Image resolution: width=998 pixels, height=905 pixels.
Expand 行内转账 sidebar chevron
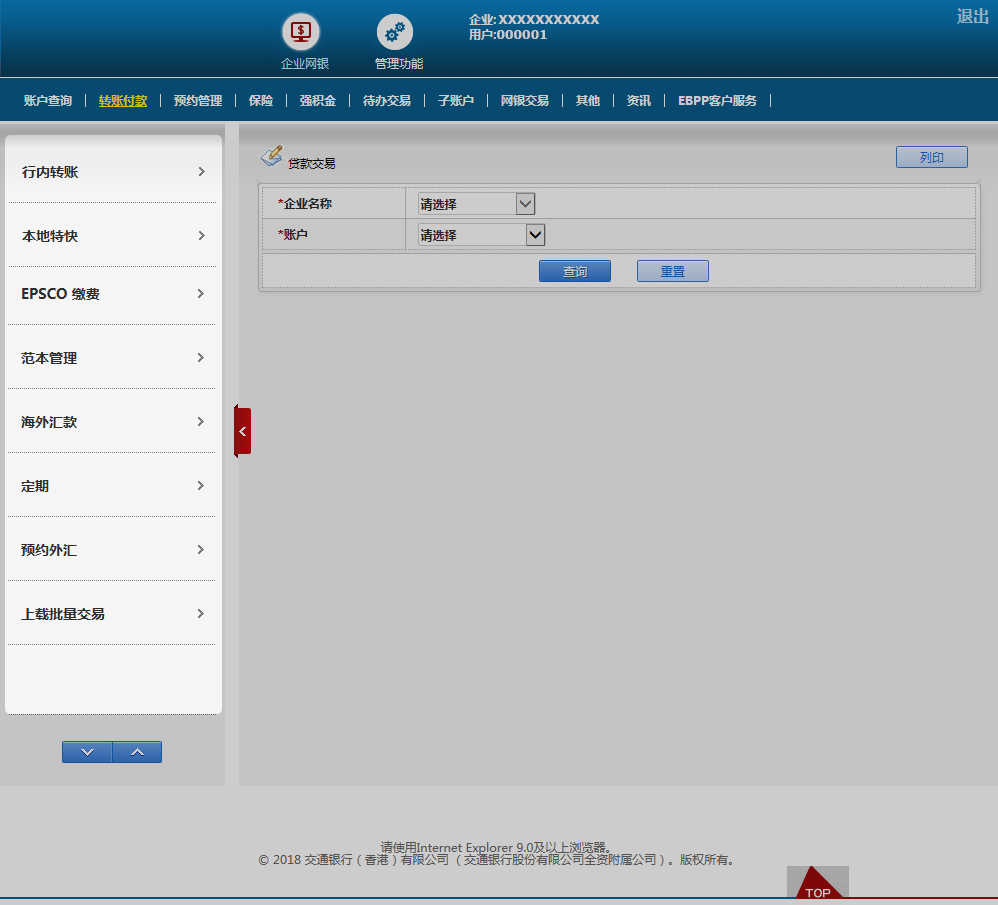pyautogui.click(x=201, y=172)
